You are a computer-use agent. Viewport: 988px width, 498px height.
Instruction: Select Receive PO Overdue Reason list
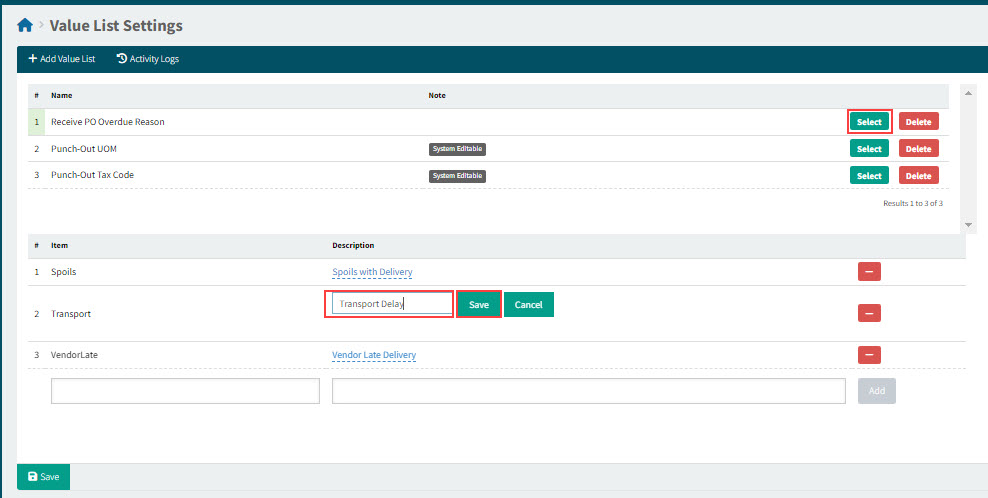pos(869,122)
